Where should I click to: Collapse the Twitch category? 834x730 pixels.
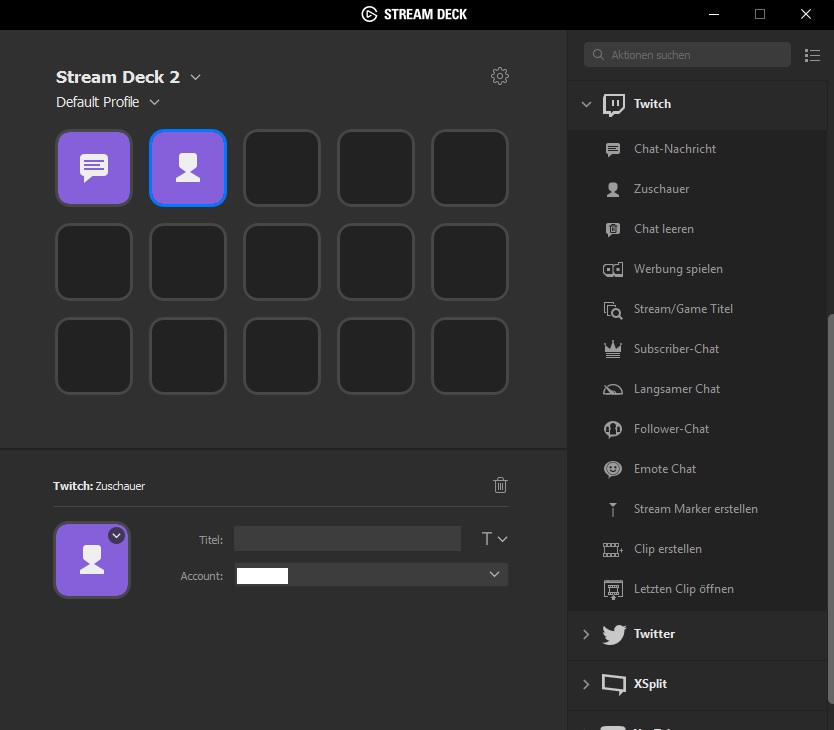(586, 104)
